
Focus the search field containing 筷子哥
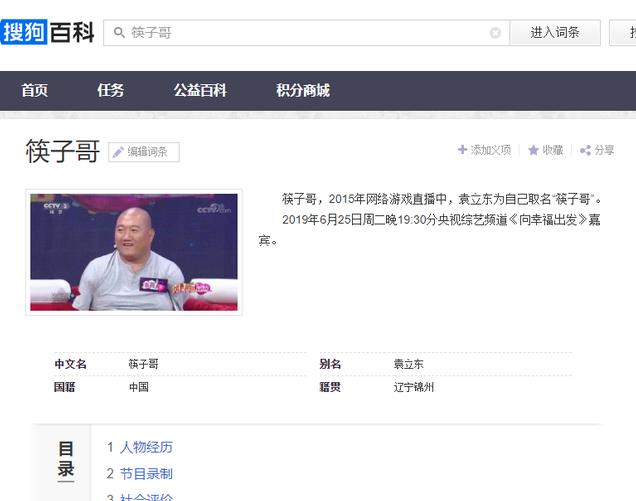307,32
